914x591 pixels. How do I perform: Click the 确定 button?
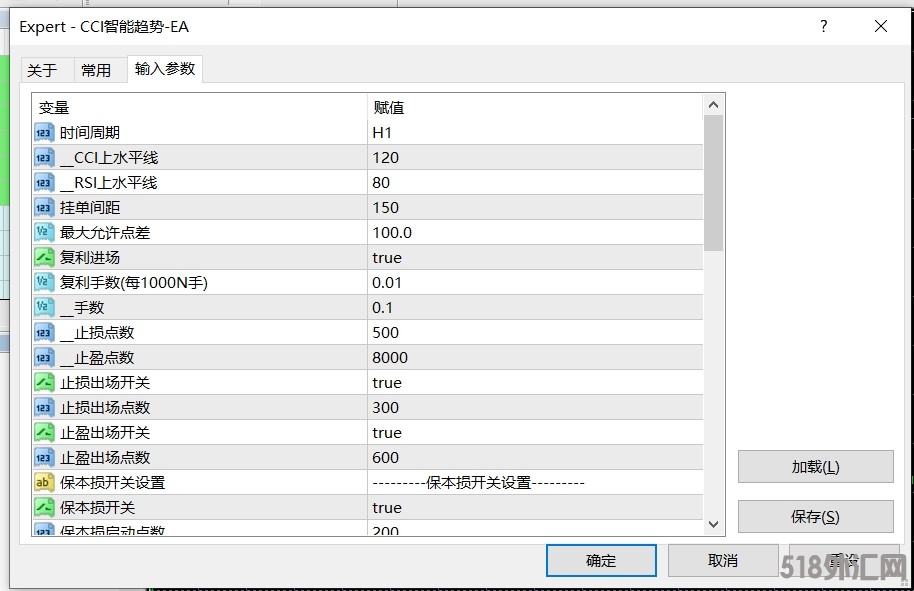tap(601, 561)
